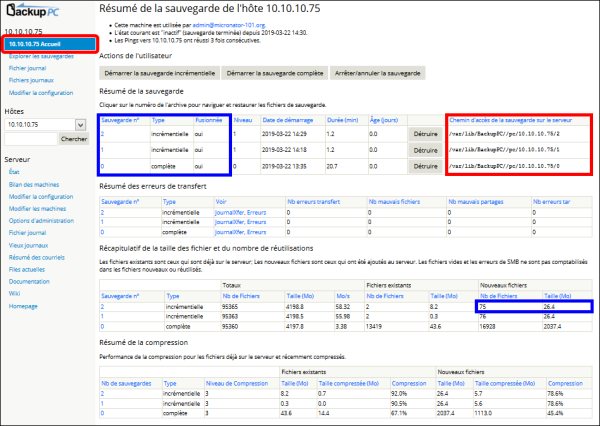Open JournalXfer link for backup 2
Viewport: 600px width, 426px height.
pos(229,212)
